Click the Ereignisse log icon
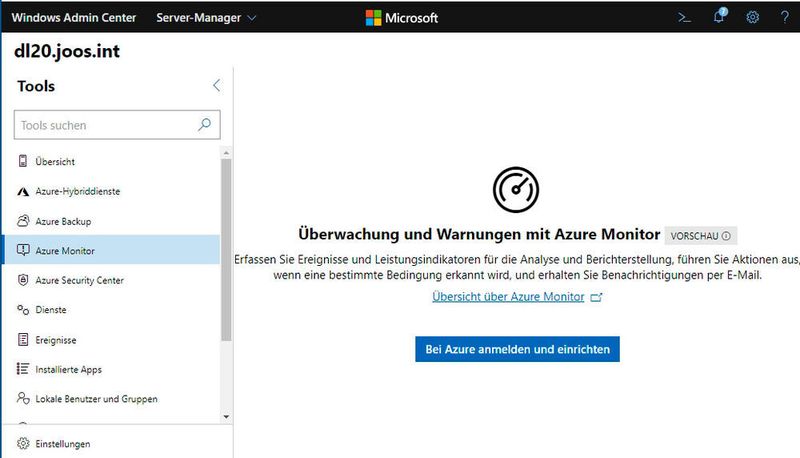This screenshot has width=800, height=458. point(23,339)
